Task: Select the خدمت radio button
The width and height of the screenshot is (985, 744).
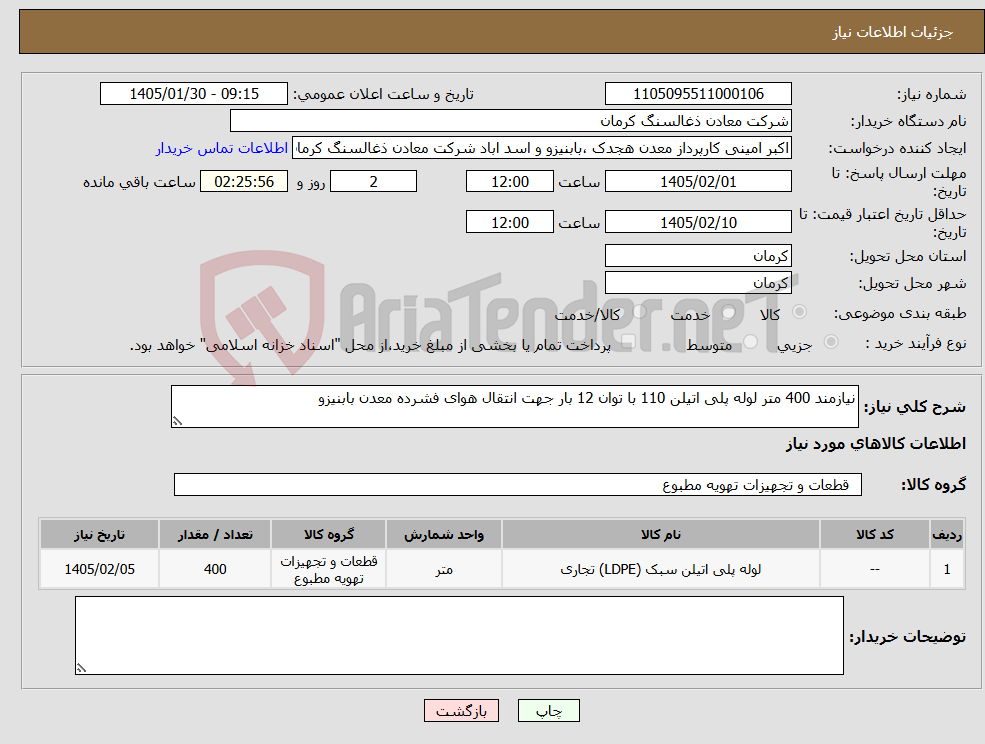Action: click(x=729, y=312)
